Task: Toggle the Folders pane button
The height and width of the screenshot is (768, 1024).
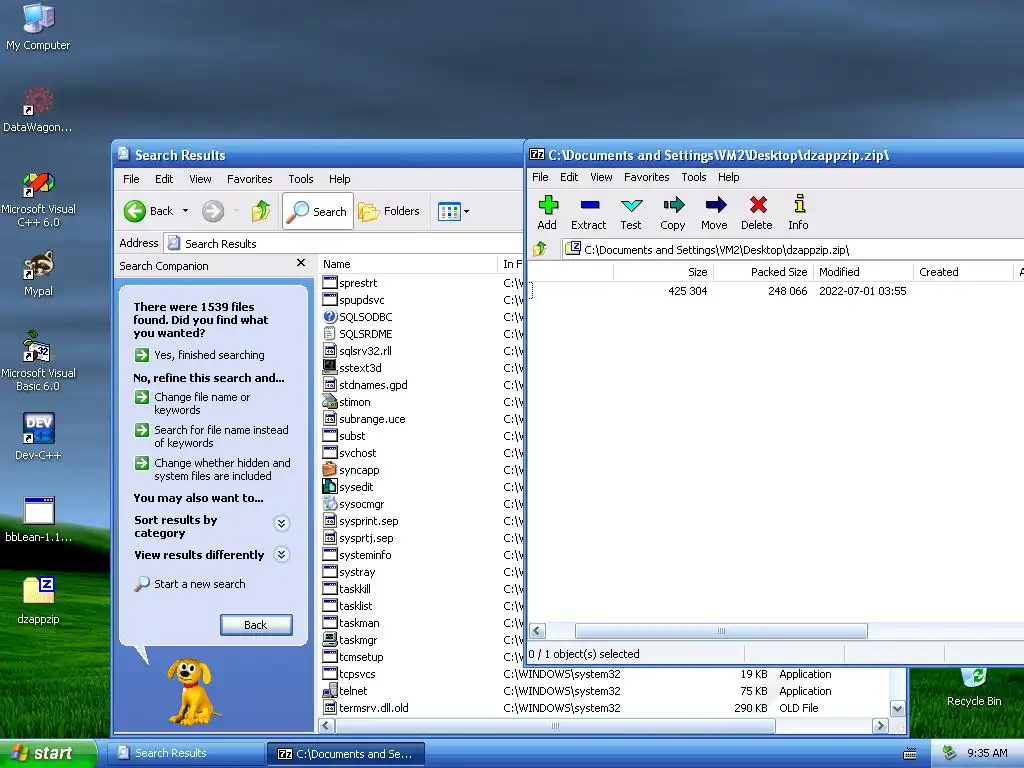Action: point(389,211)
